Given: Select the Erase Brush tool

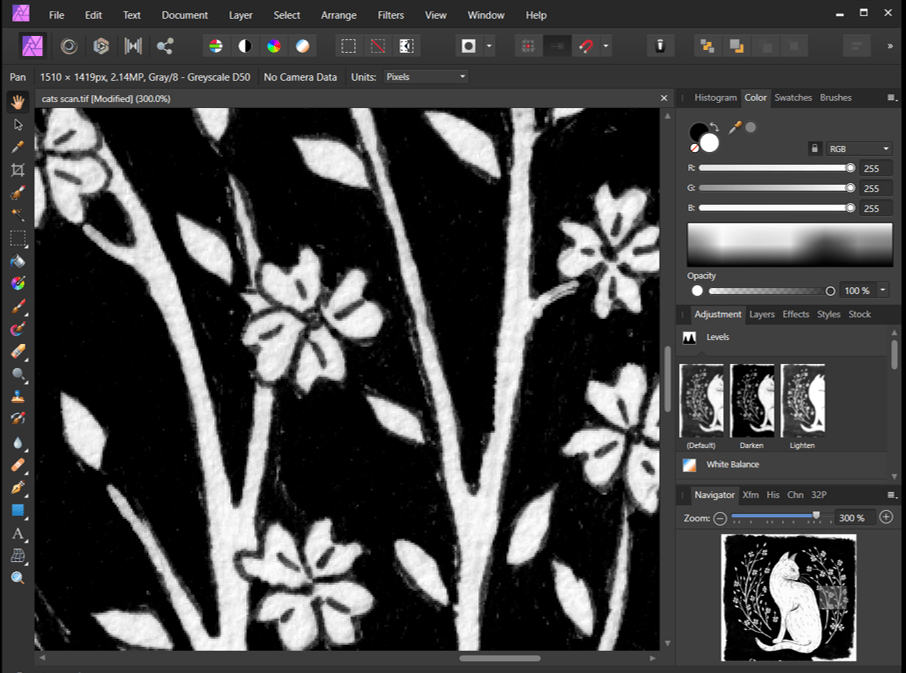Looking at the screenshot, I should [18, 352].
